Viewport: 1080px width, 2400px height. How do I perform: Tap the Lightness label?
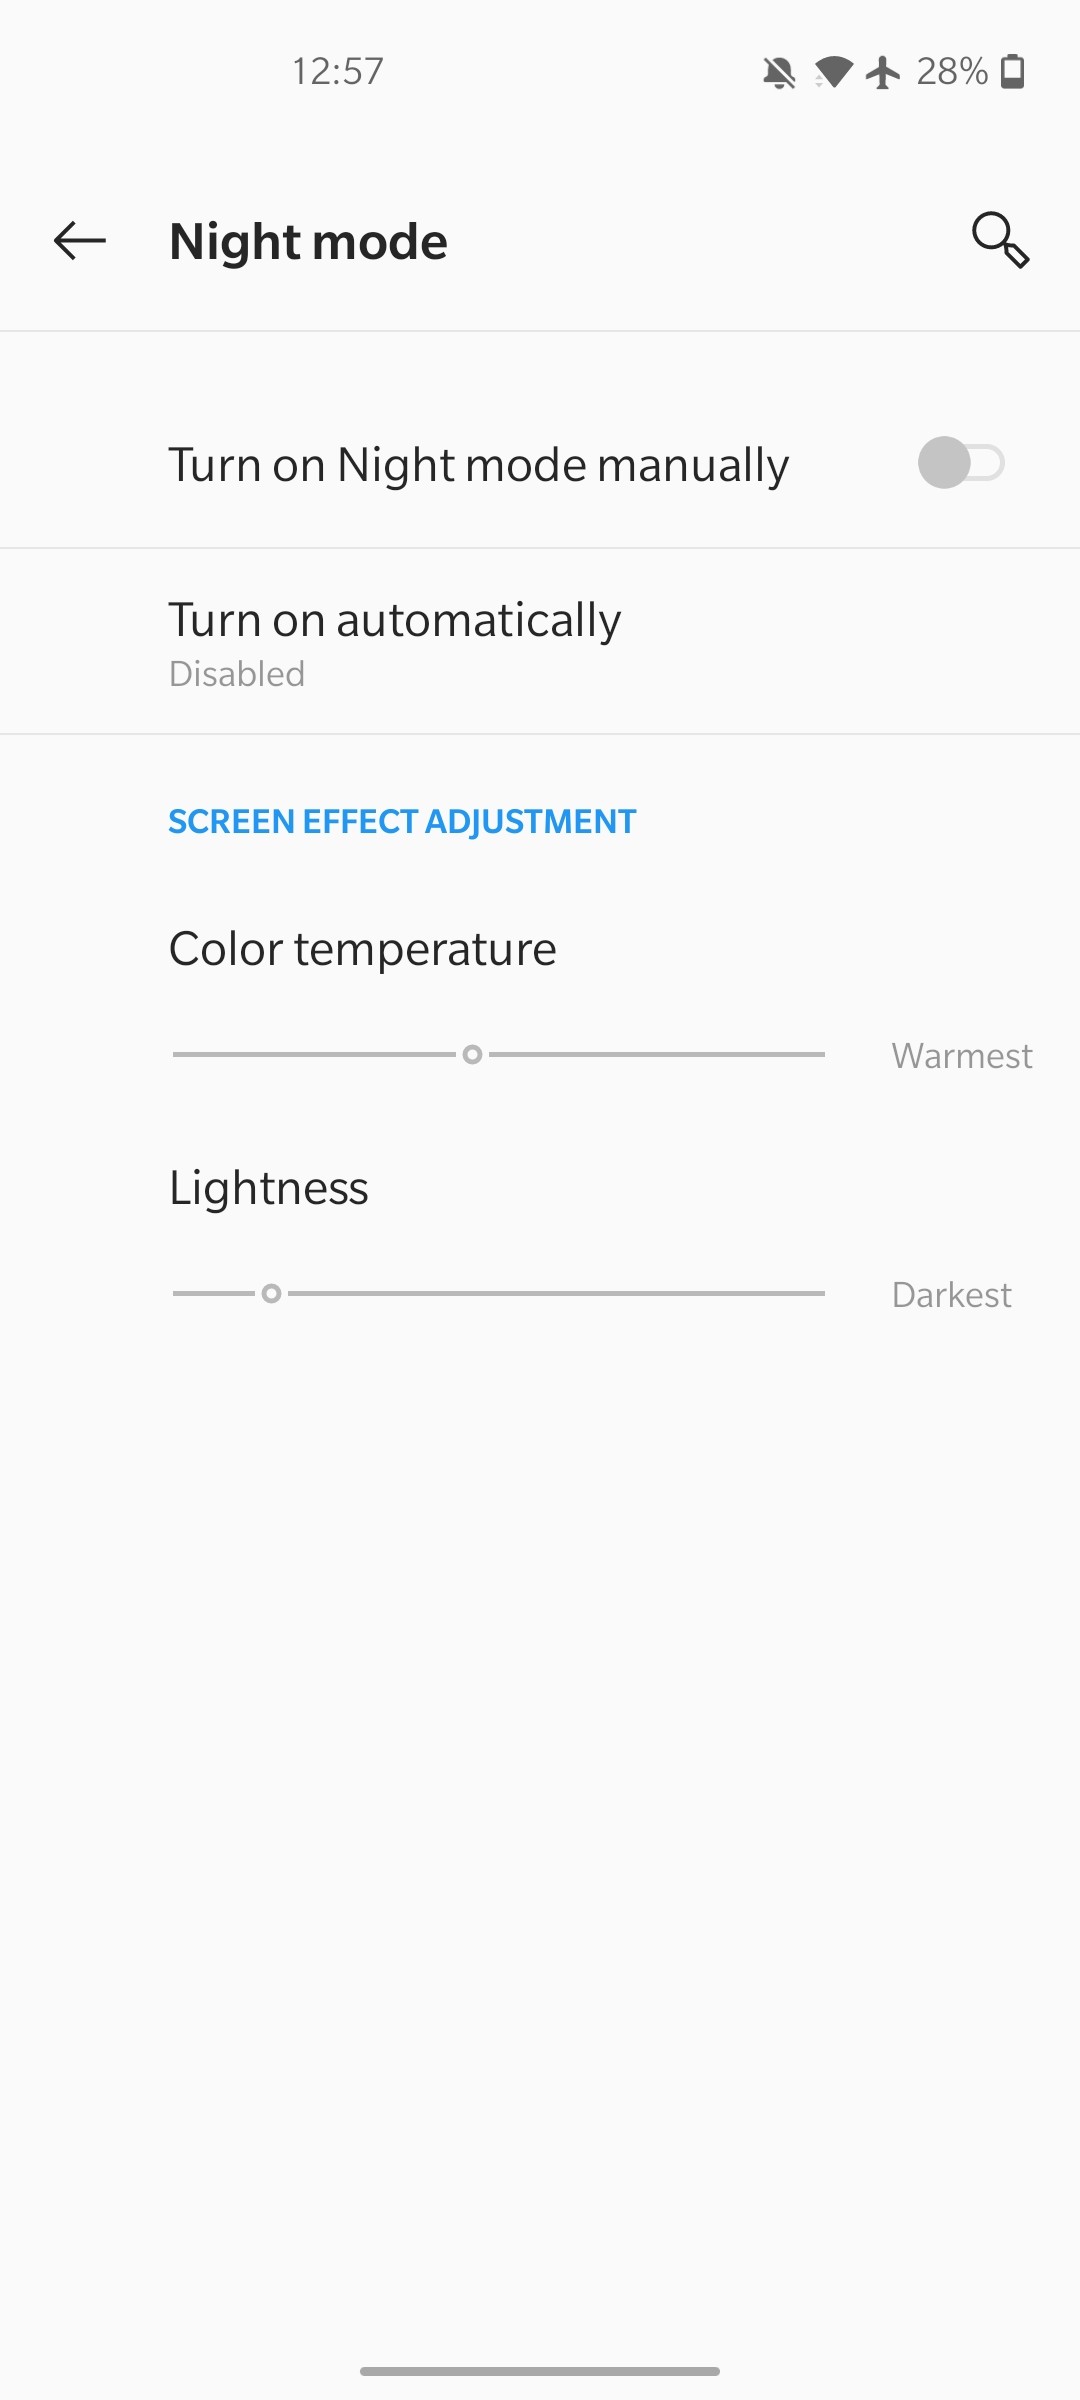coord(268,1188)
